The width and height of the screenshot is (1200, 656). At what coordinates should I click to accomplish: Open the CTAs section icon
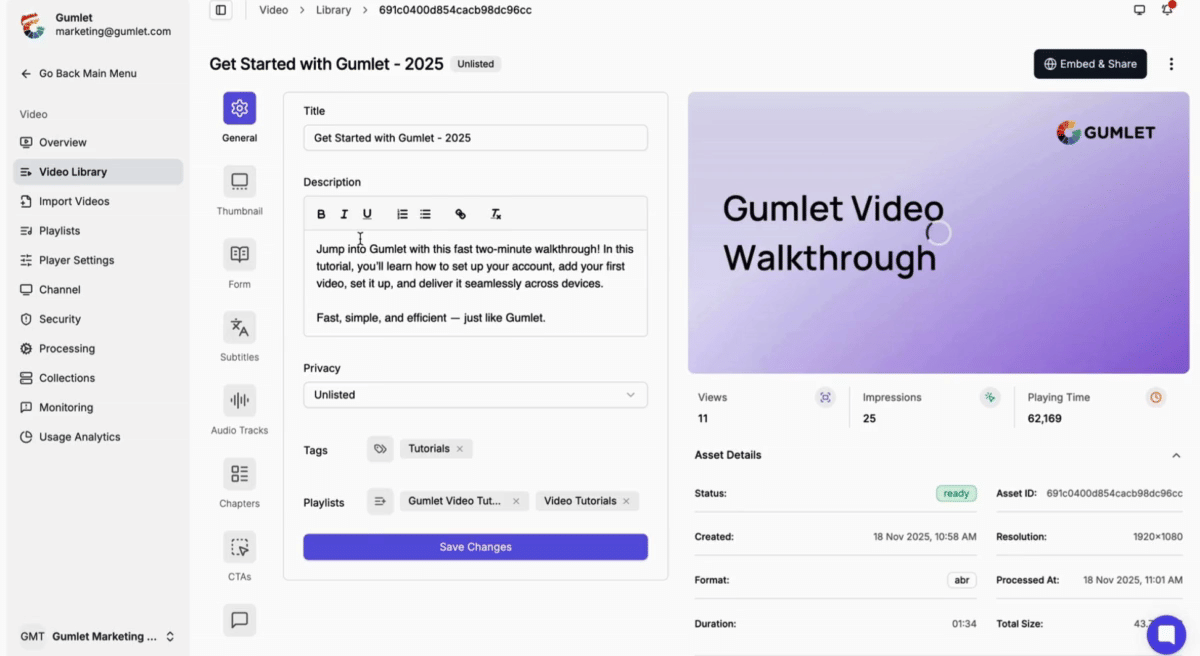(x=239, y=547)
